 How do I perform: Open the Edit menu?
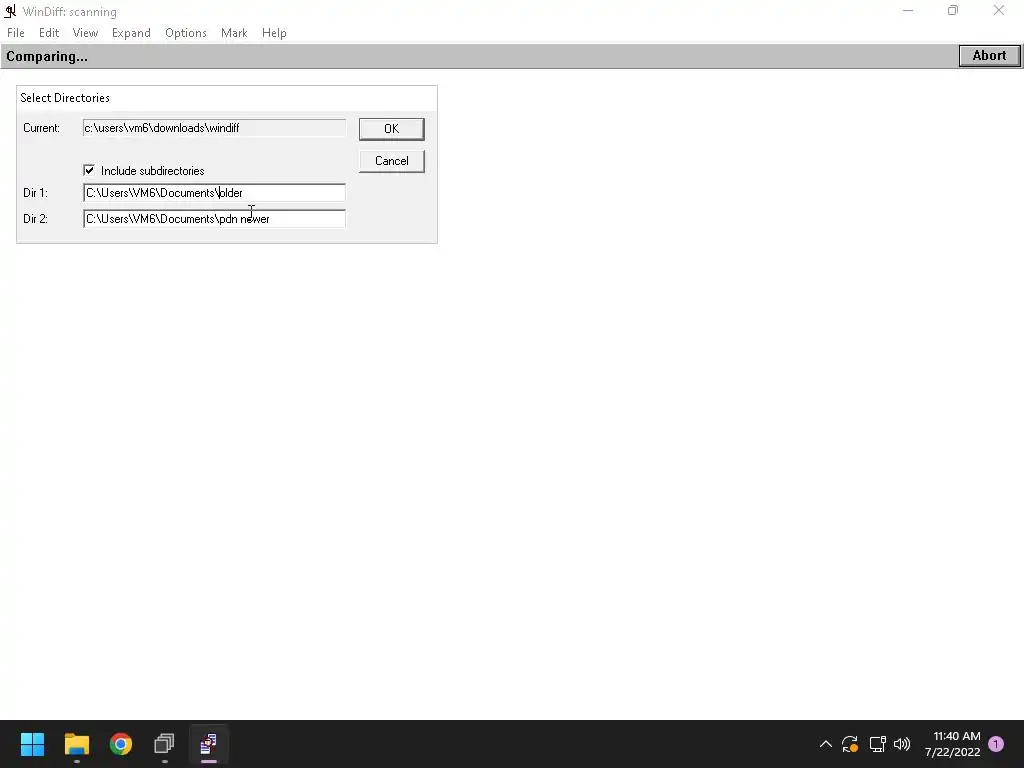point(48,33)
